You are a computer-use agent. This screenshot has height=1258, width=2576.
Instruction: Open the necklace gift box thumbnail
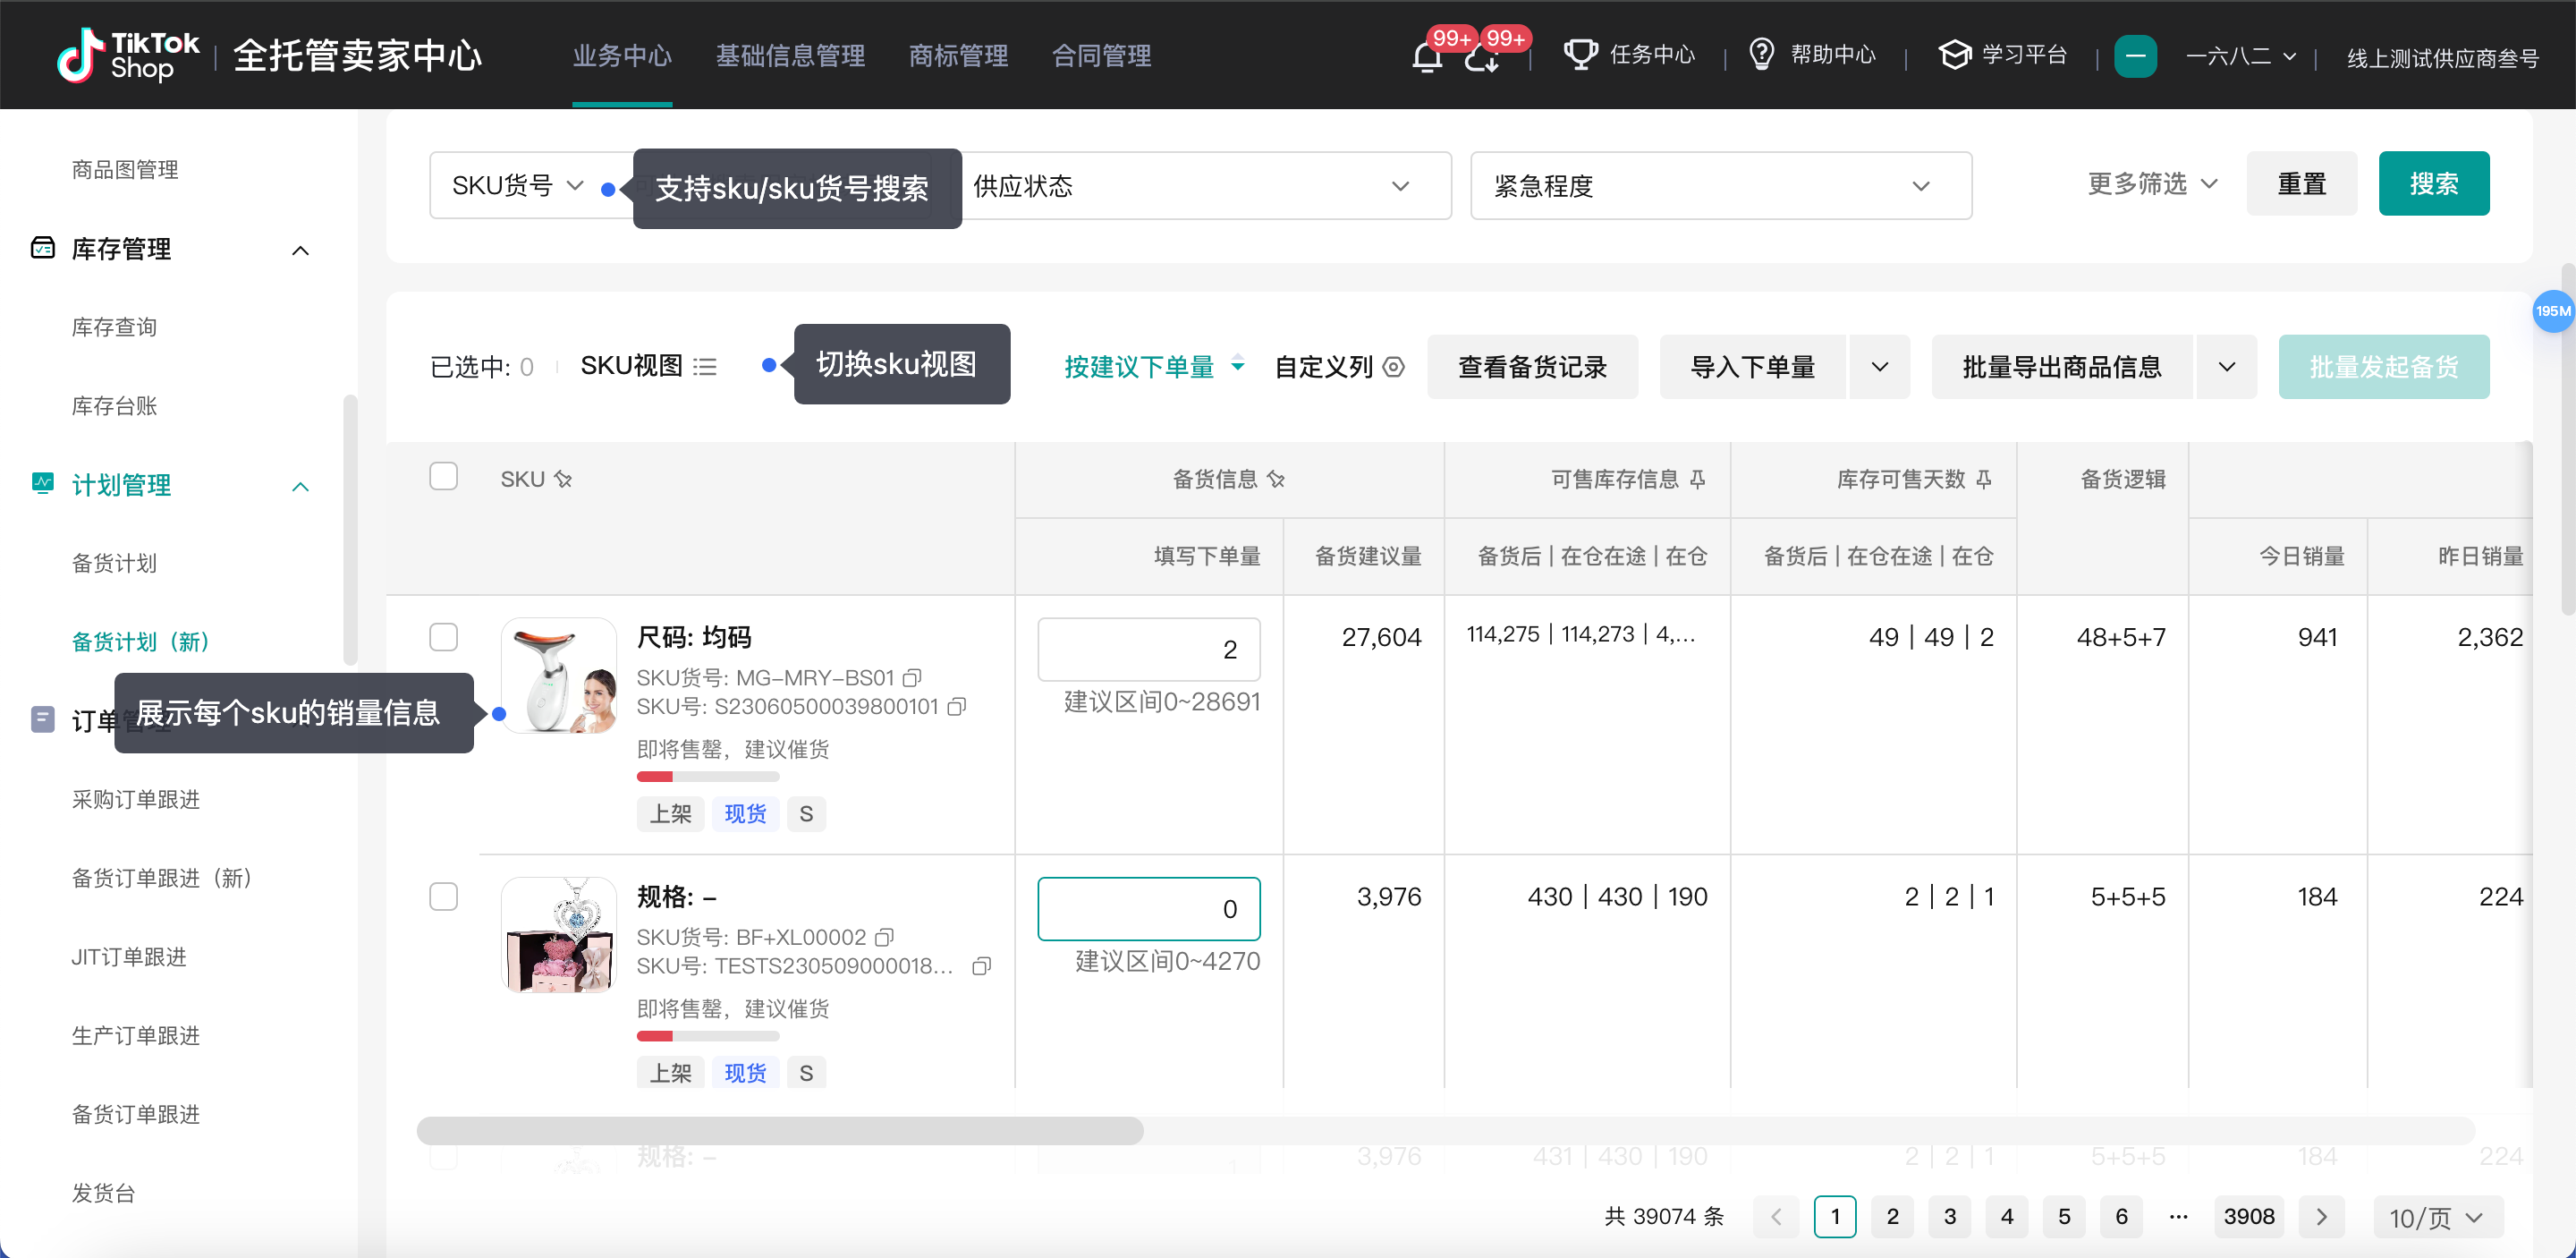[x=558, y=935]
